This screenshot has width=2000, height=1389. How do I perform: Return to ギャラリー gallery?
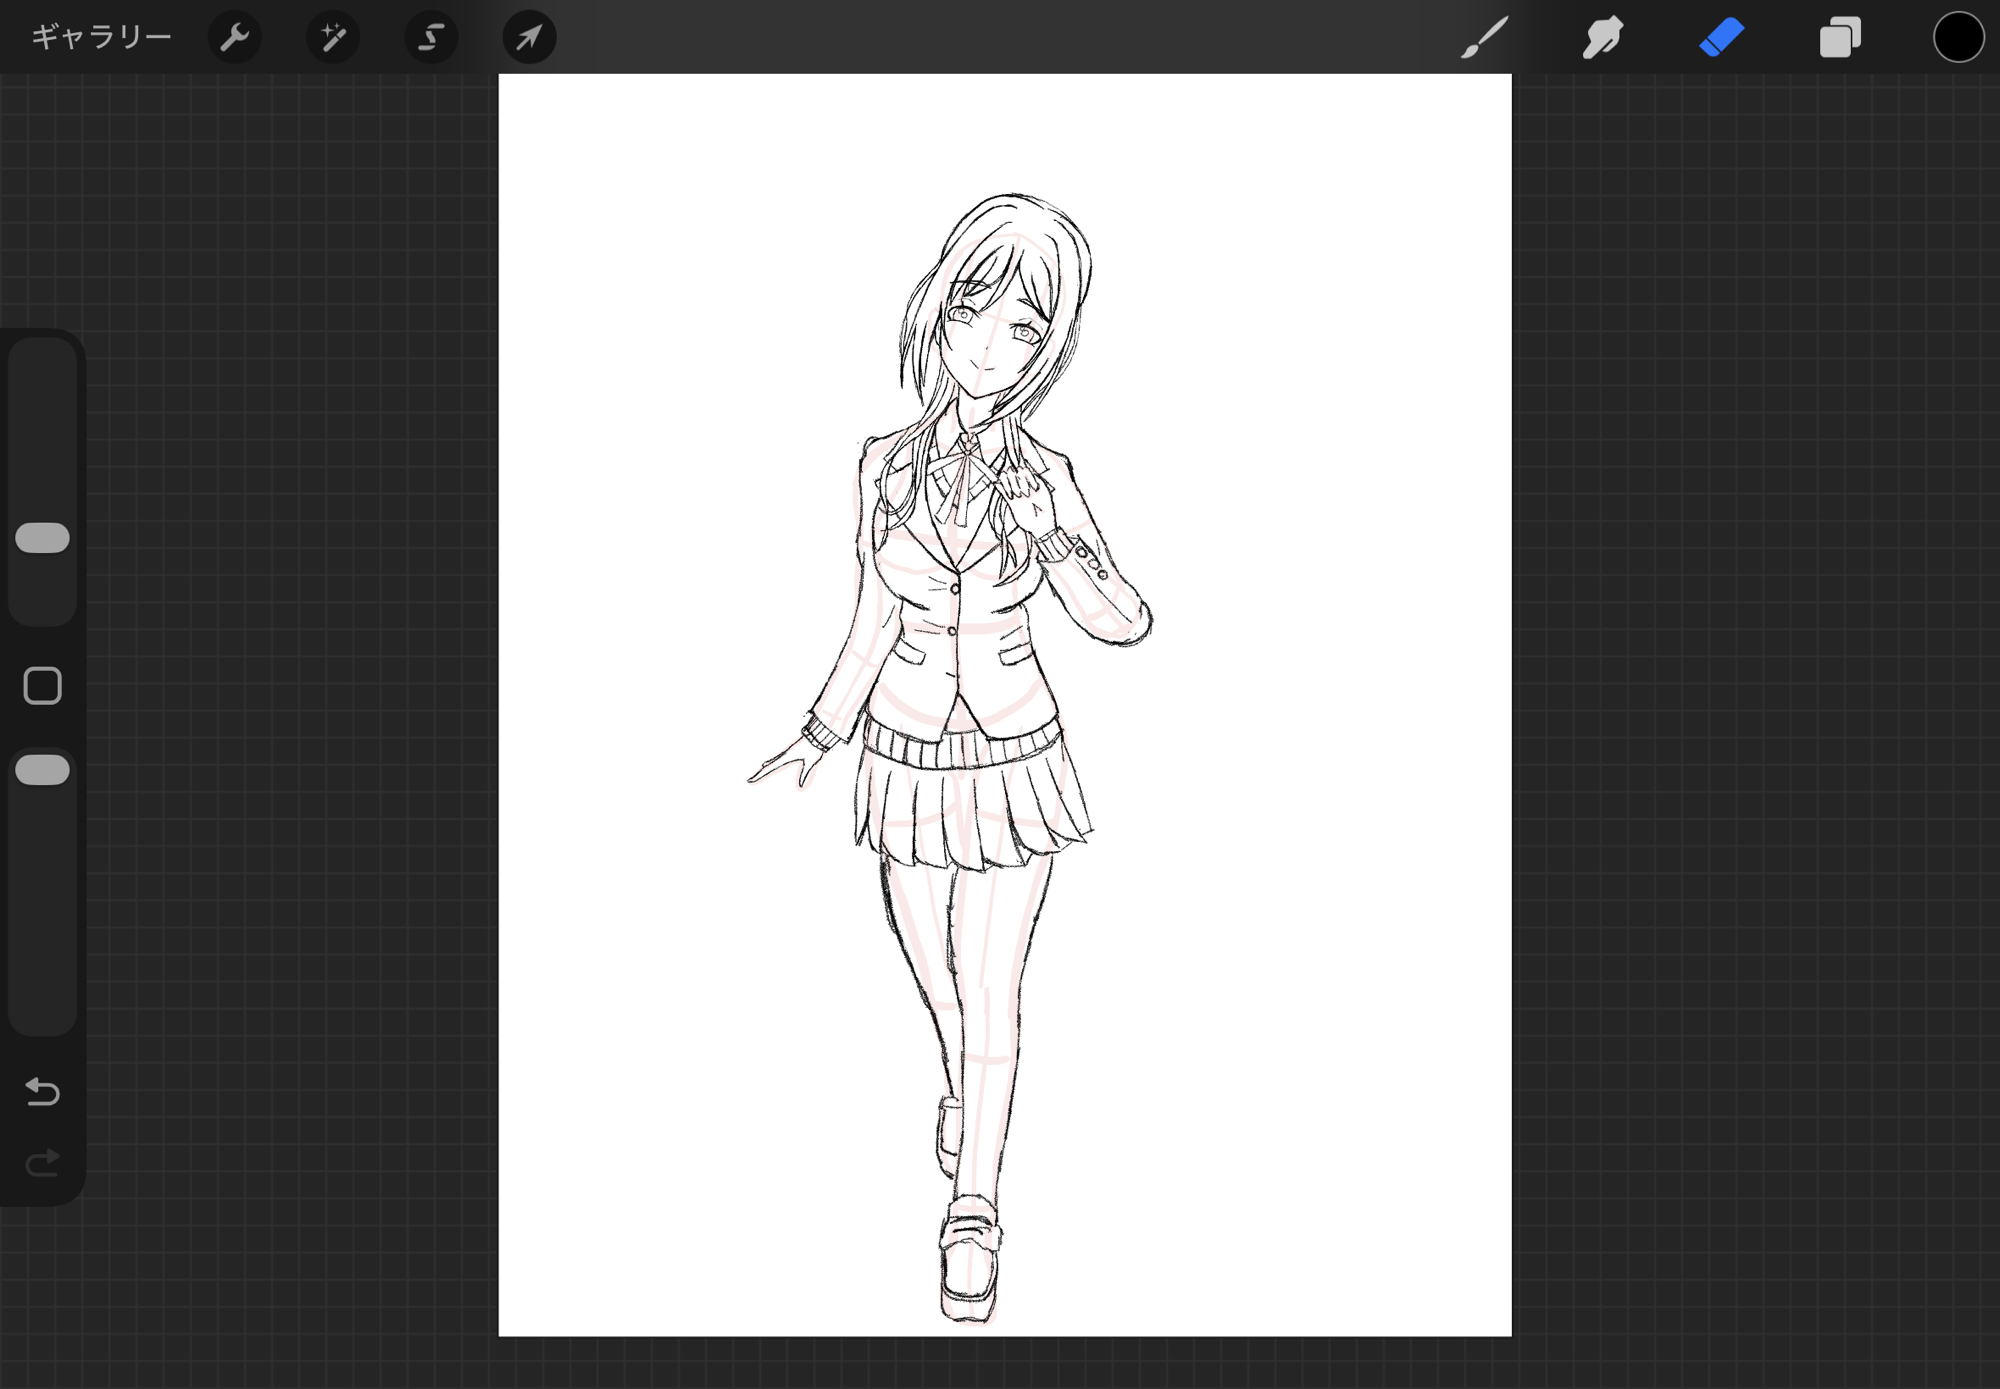[101, 38]
